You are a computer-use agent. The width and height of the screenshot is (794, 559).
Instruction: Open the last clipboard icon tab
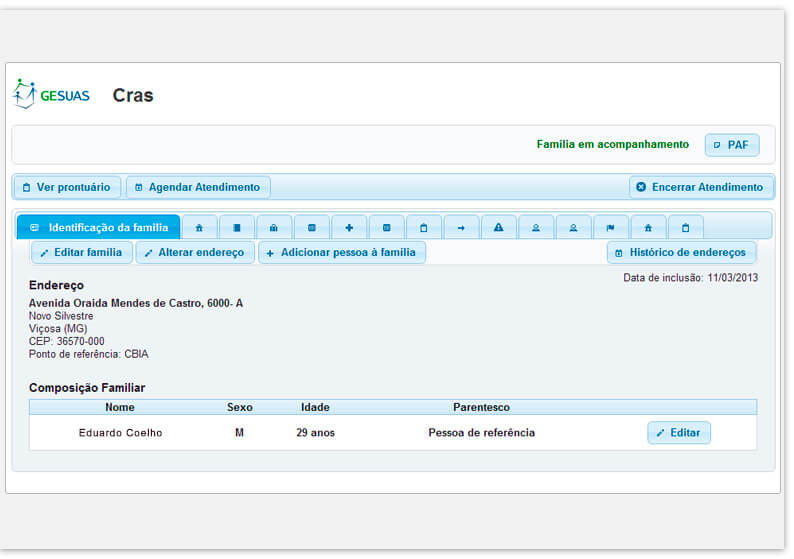point(686,228)
